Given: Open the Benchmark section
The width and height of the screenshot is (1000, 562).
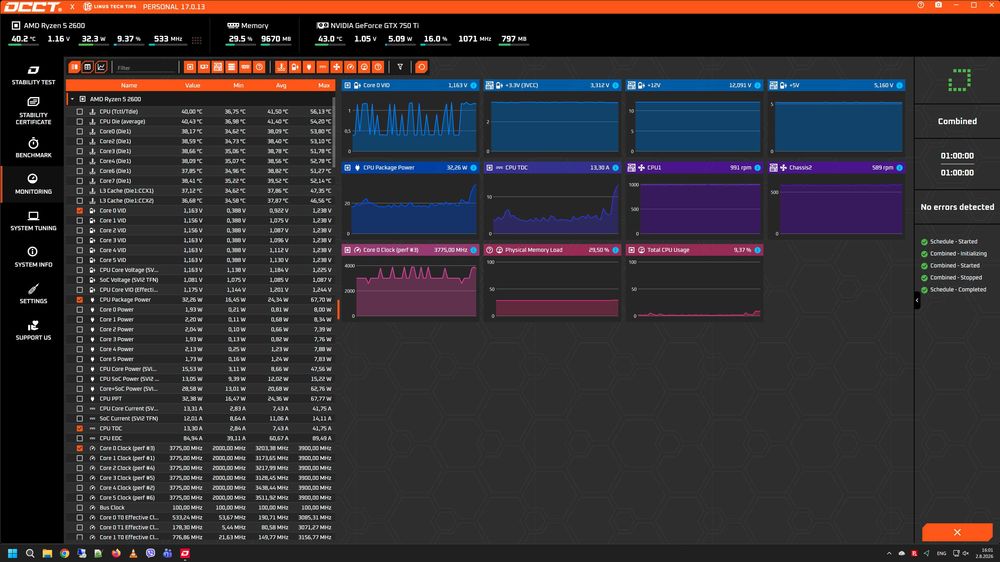Looking at the screenshot, I should (x=33, y=147).
